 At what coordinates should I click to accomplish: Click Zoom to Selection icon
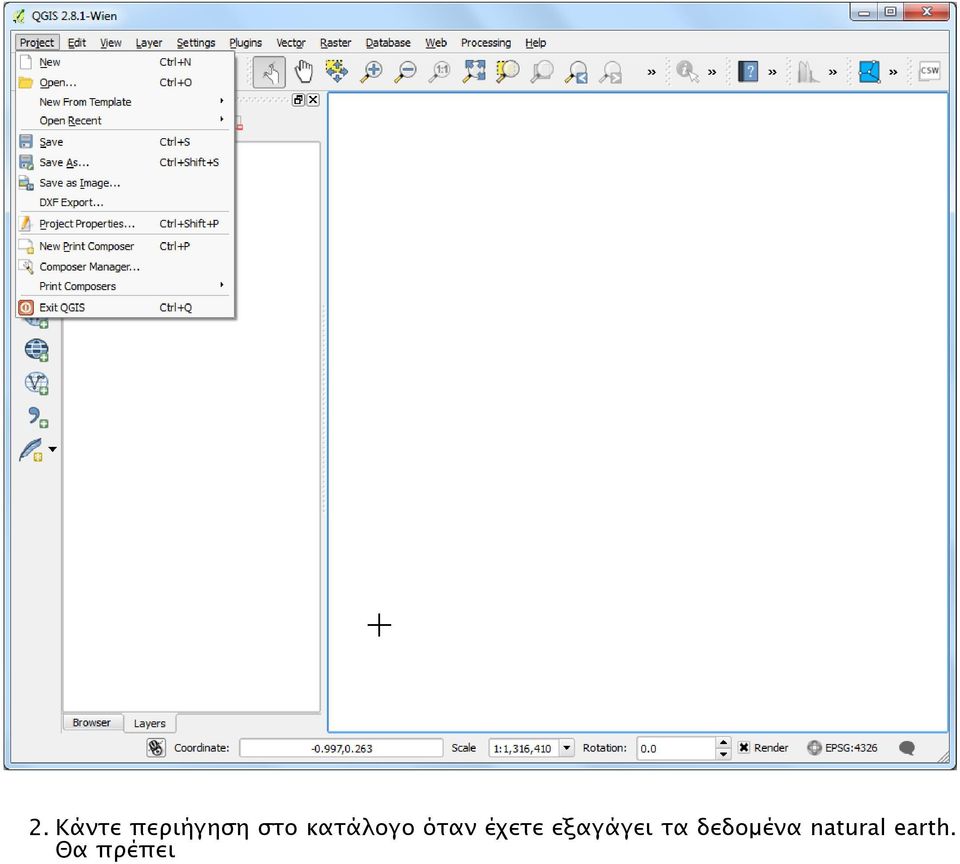point(508,72)
